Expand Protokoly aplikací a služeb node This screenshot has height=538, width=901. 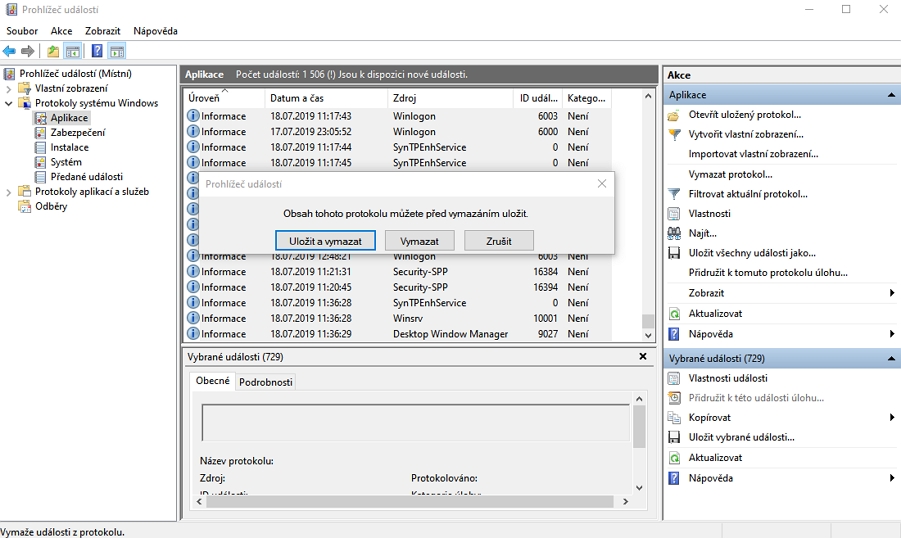(x=9, y=192)
